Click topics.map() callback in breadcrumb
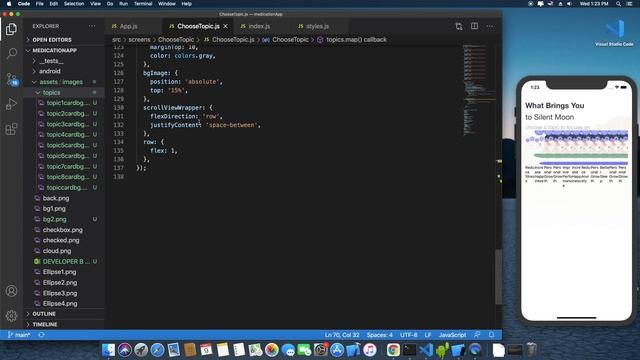This screenshot has width=640, height=360. [x=356, y=40]
